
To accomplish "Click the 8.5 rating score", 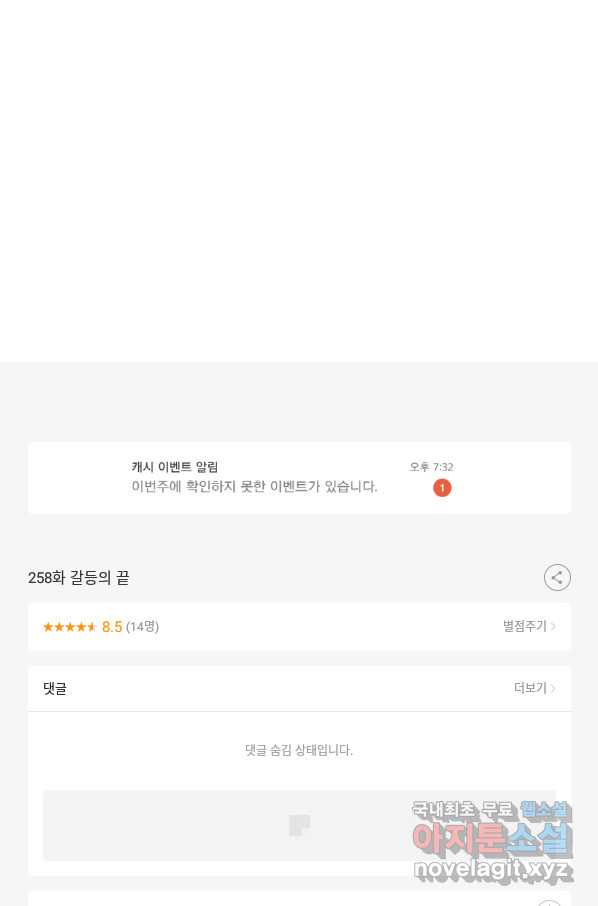I will 112,627.
